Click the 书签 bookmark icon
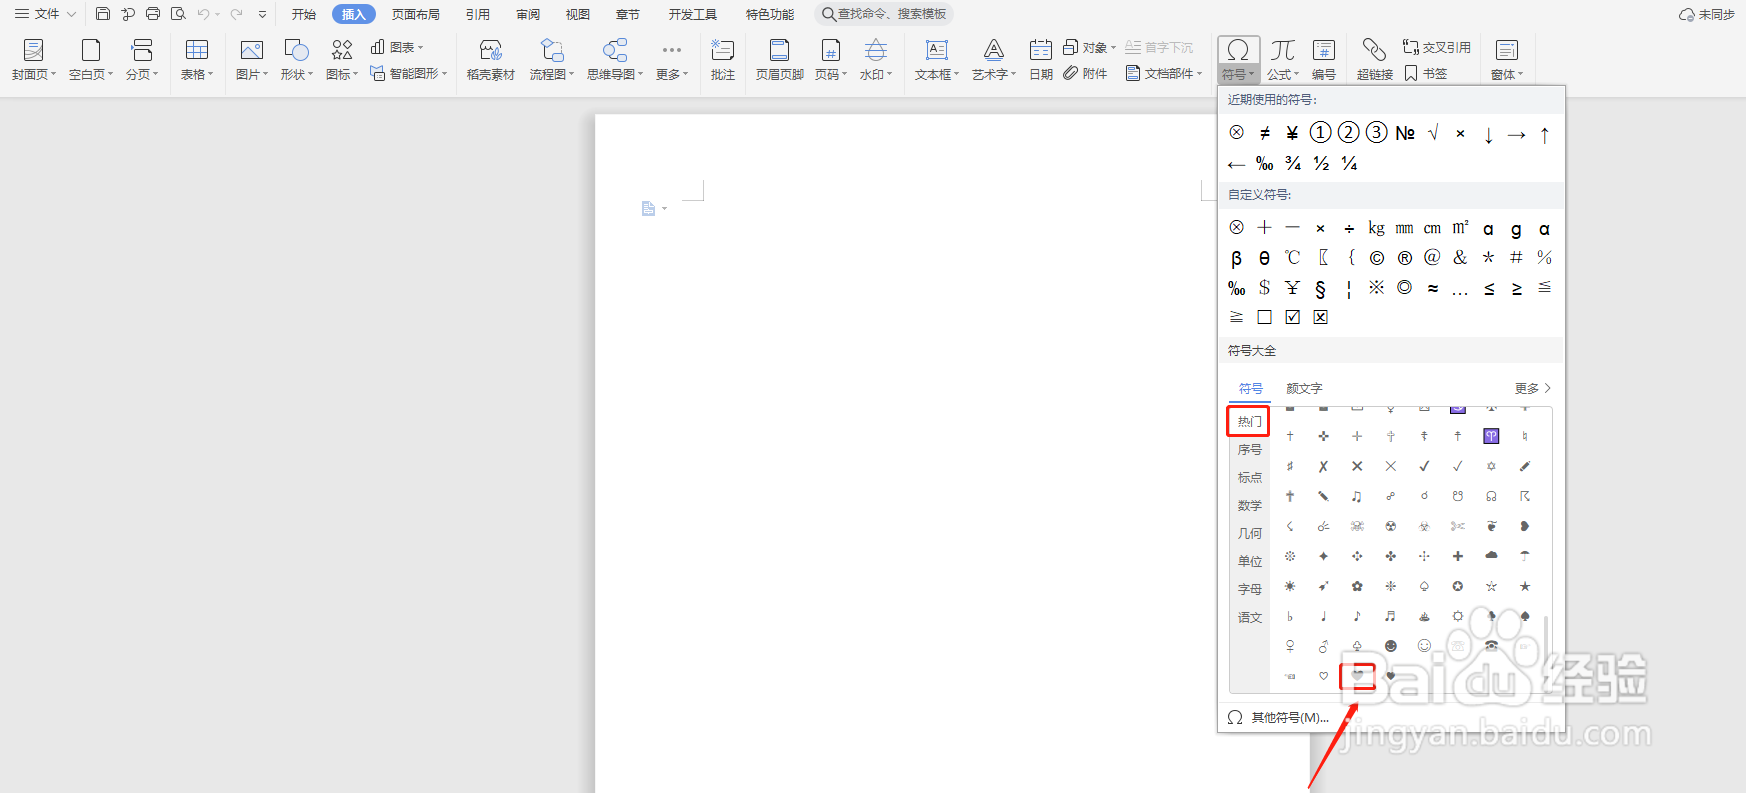 1426,73
